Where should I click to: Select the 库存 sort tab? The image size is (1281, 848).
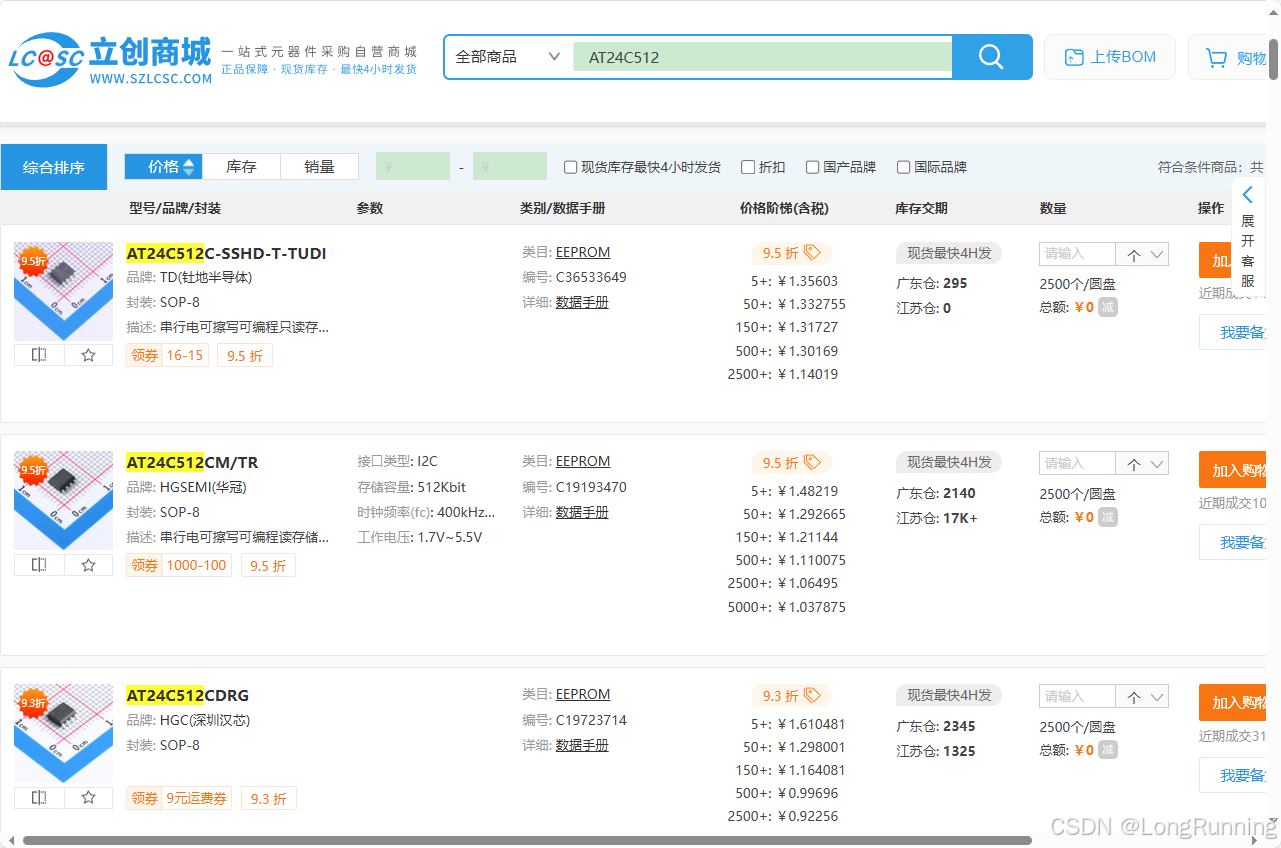[242, 167]
